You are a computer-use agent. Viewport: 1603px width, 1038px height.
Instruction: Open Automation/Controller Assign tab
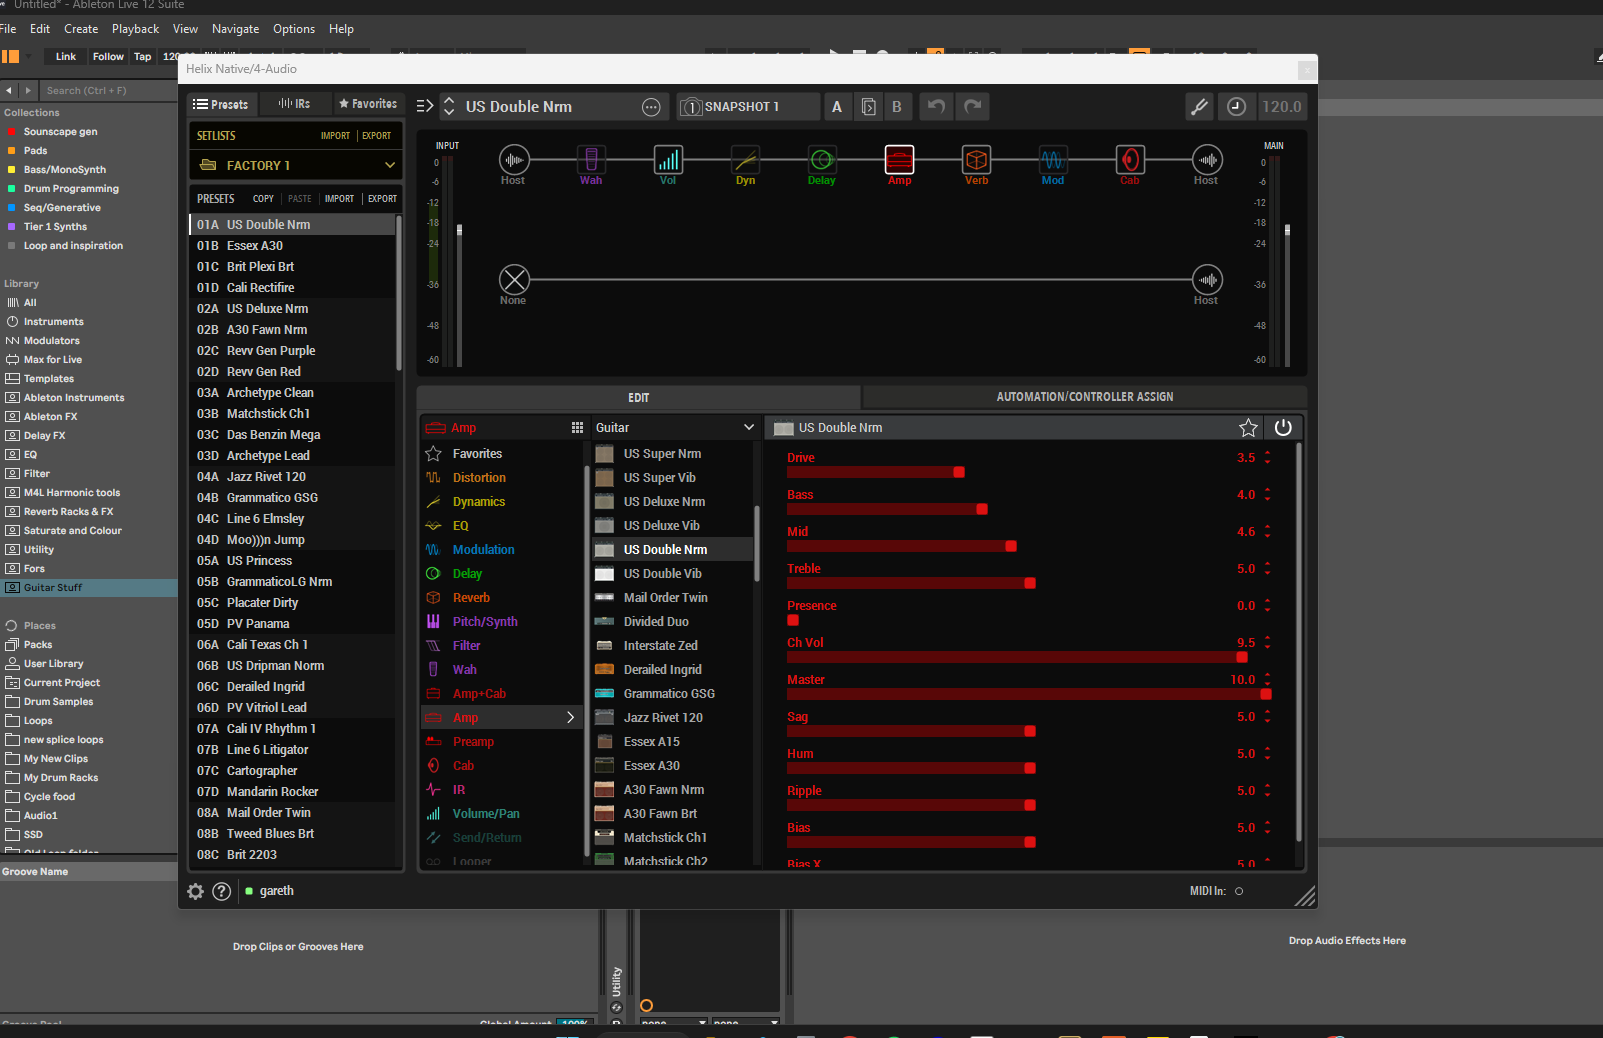point(1085,397)
